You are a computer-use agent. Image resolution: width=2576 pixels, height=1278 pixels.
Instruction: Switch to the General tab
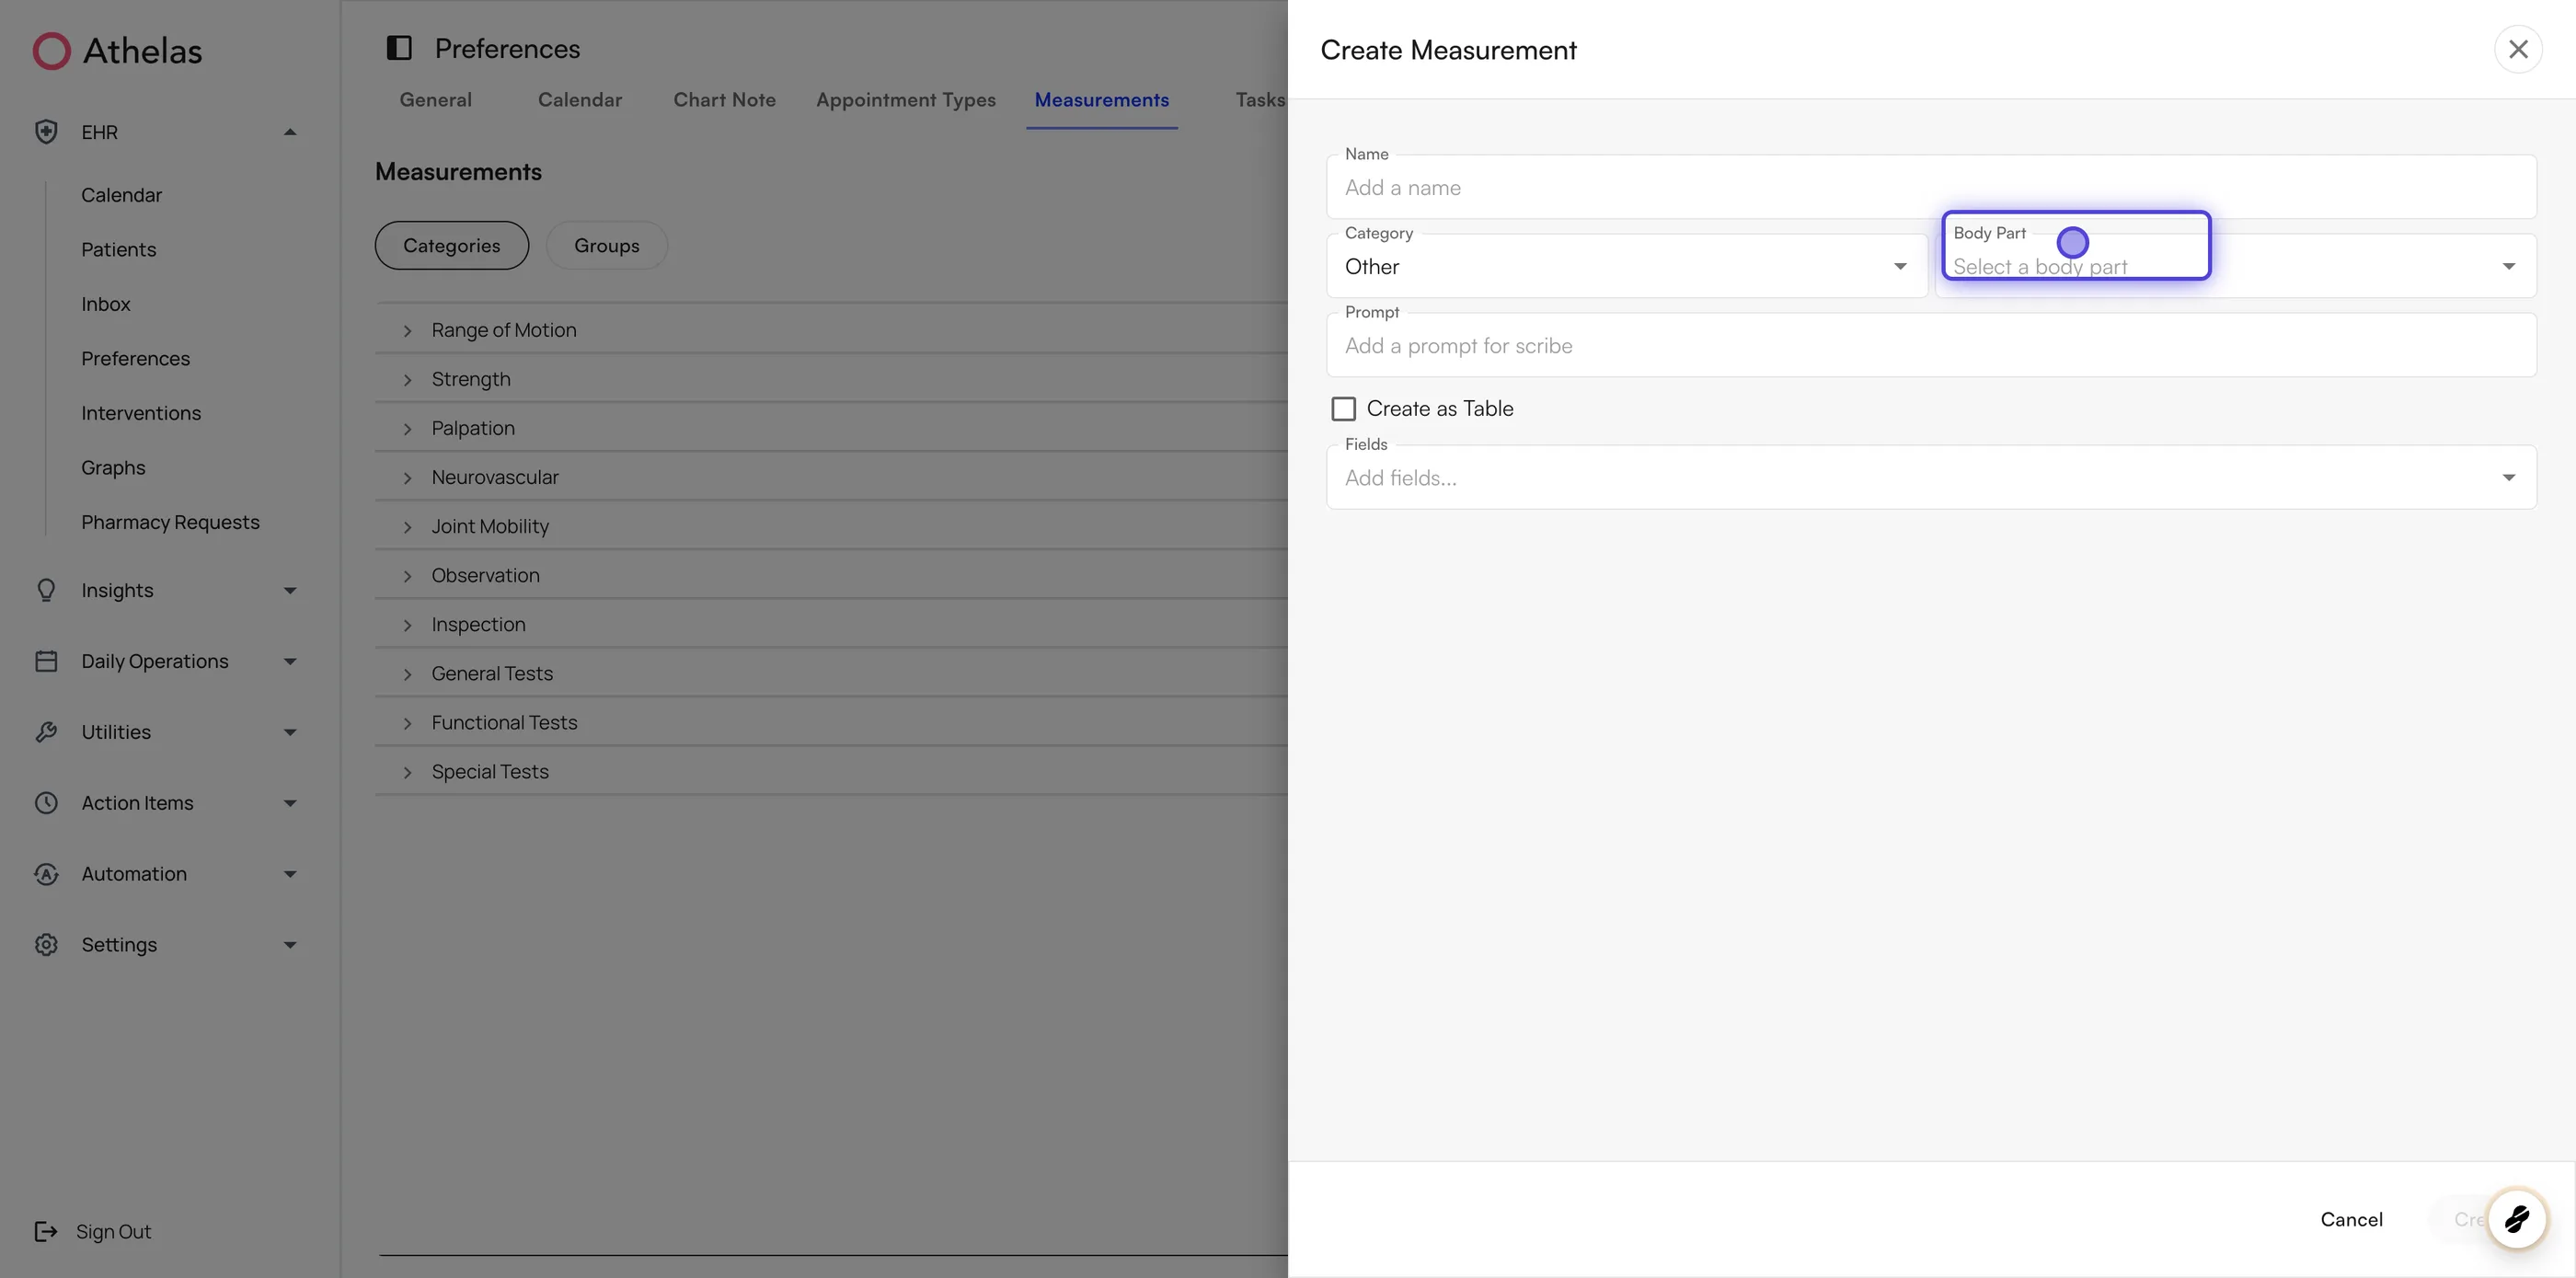435,99
